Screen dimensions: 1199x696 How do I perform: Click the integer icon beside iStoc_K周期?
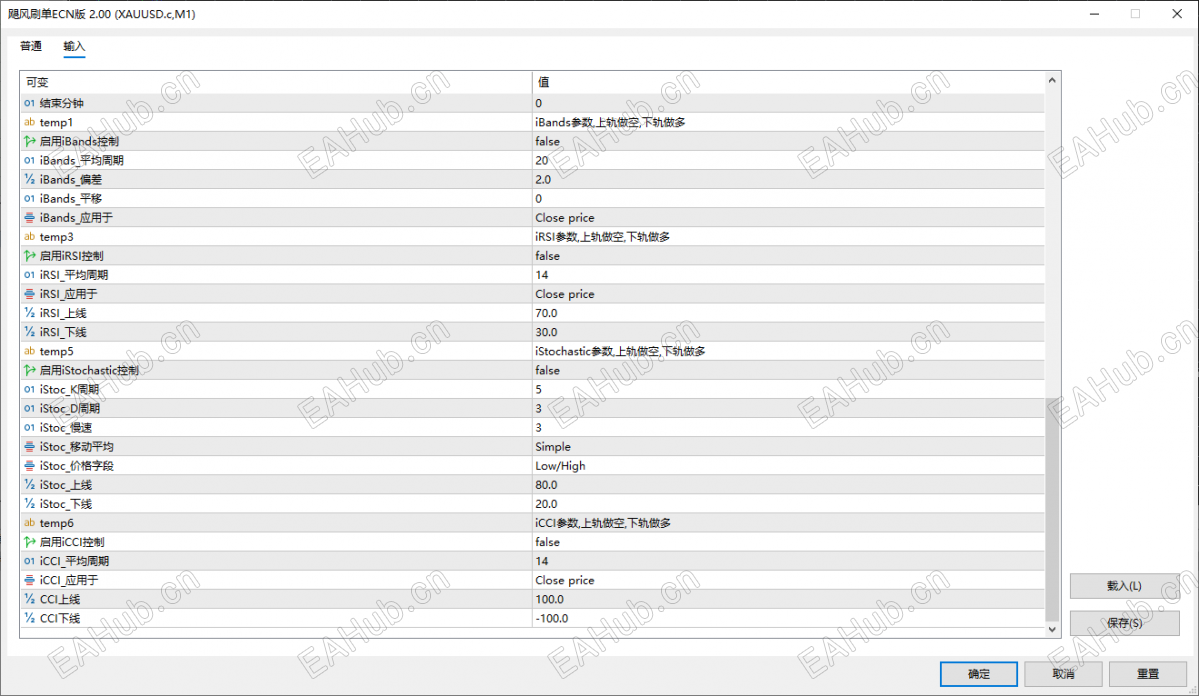[x=29, y=389]
